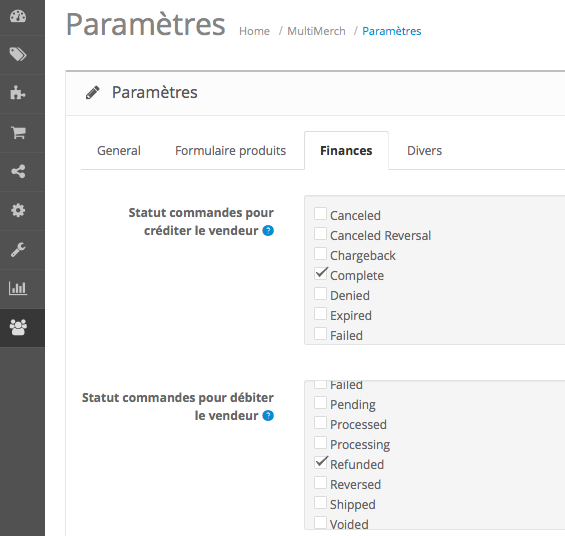Open the reports bar chart icon
This screenshot has height=536, width=565.
(x=18, y=288)
